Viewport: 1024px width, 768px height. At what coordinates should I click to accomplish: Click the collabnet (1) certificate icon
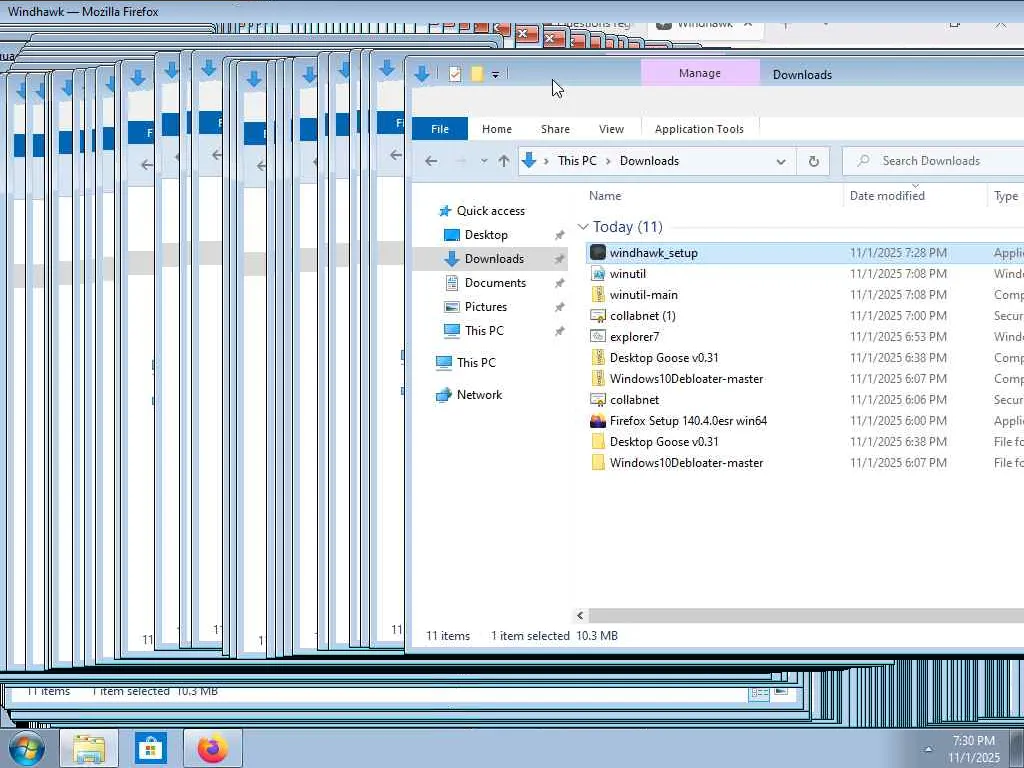(598, 315)
